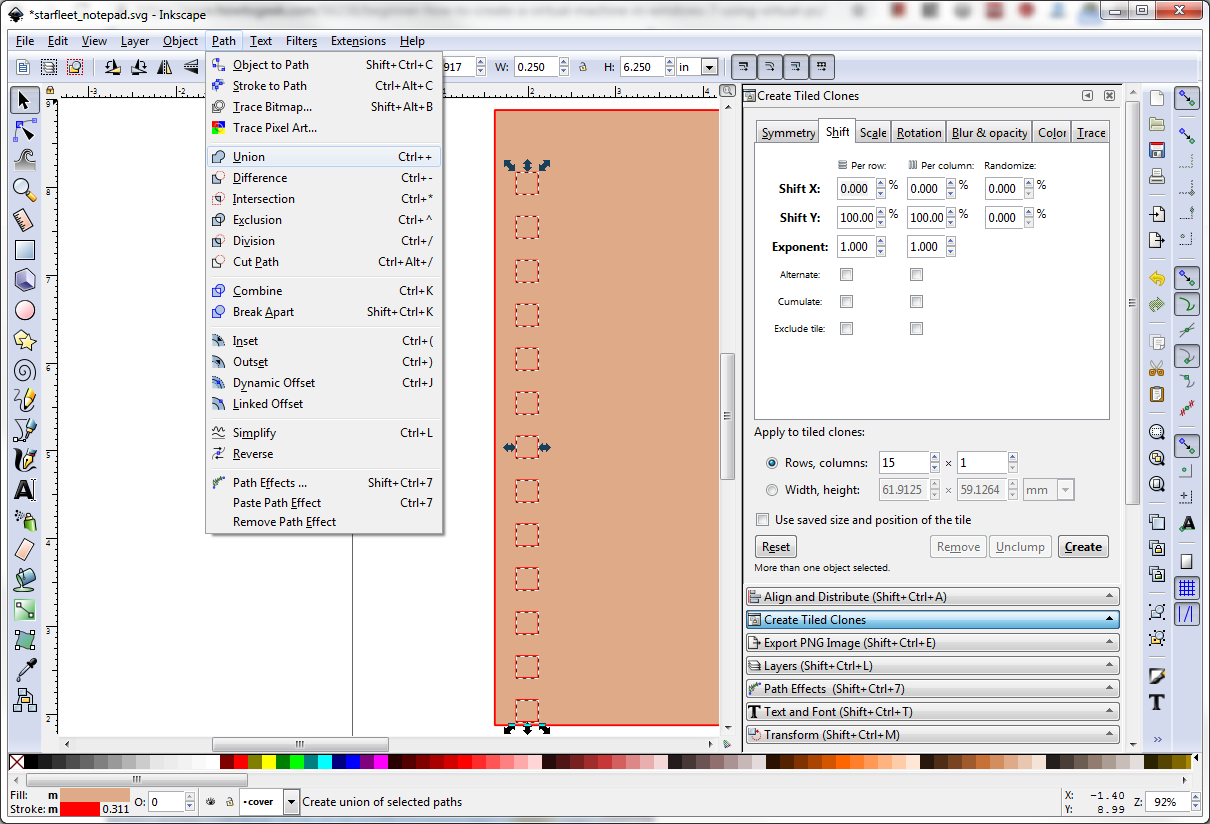1210x824 pixels.
Task: Select the Star and polygon tool
Action: [25, 340]
